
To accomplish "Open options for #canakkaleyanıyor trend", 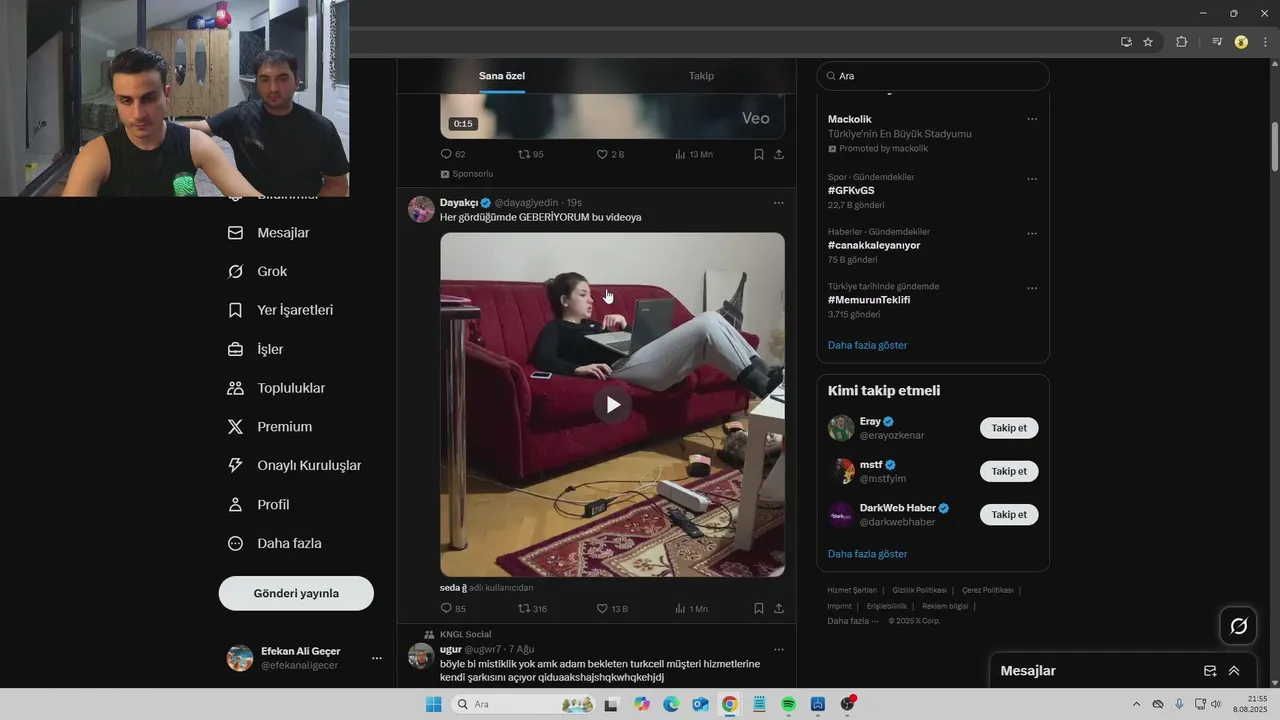I will pos(1032,233).
